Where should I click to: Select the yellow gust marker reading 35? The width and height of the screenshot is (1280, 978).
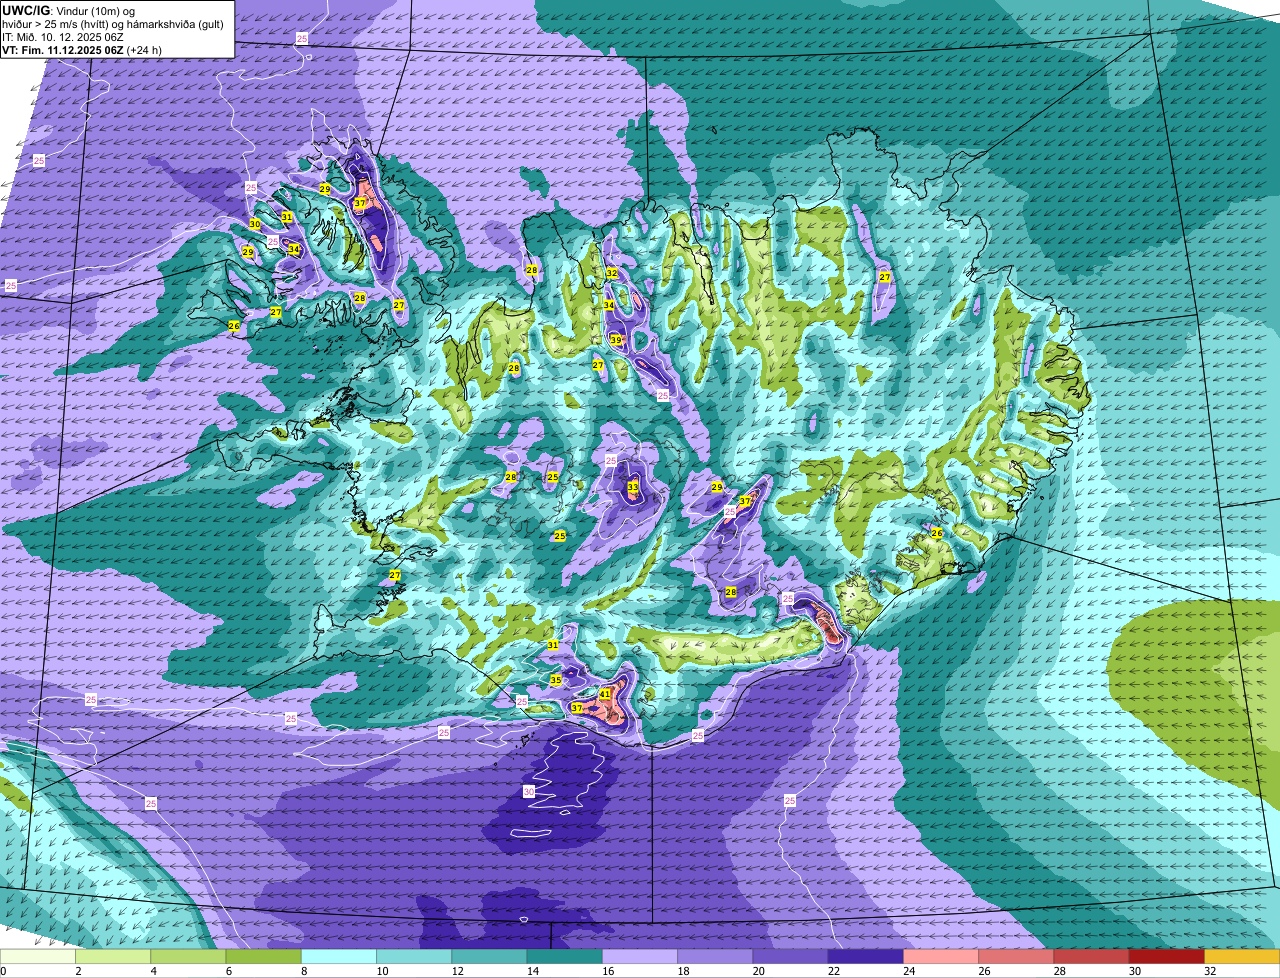(556, 680)
